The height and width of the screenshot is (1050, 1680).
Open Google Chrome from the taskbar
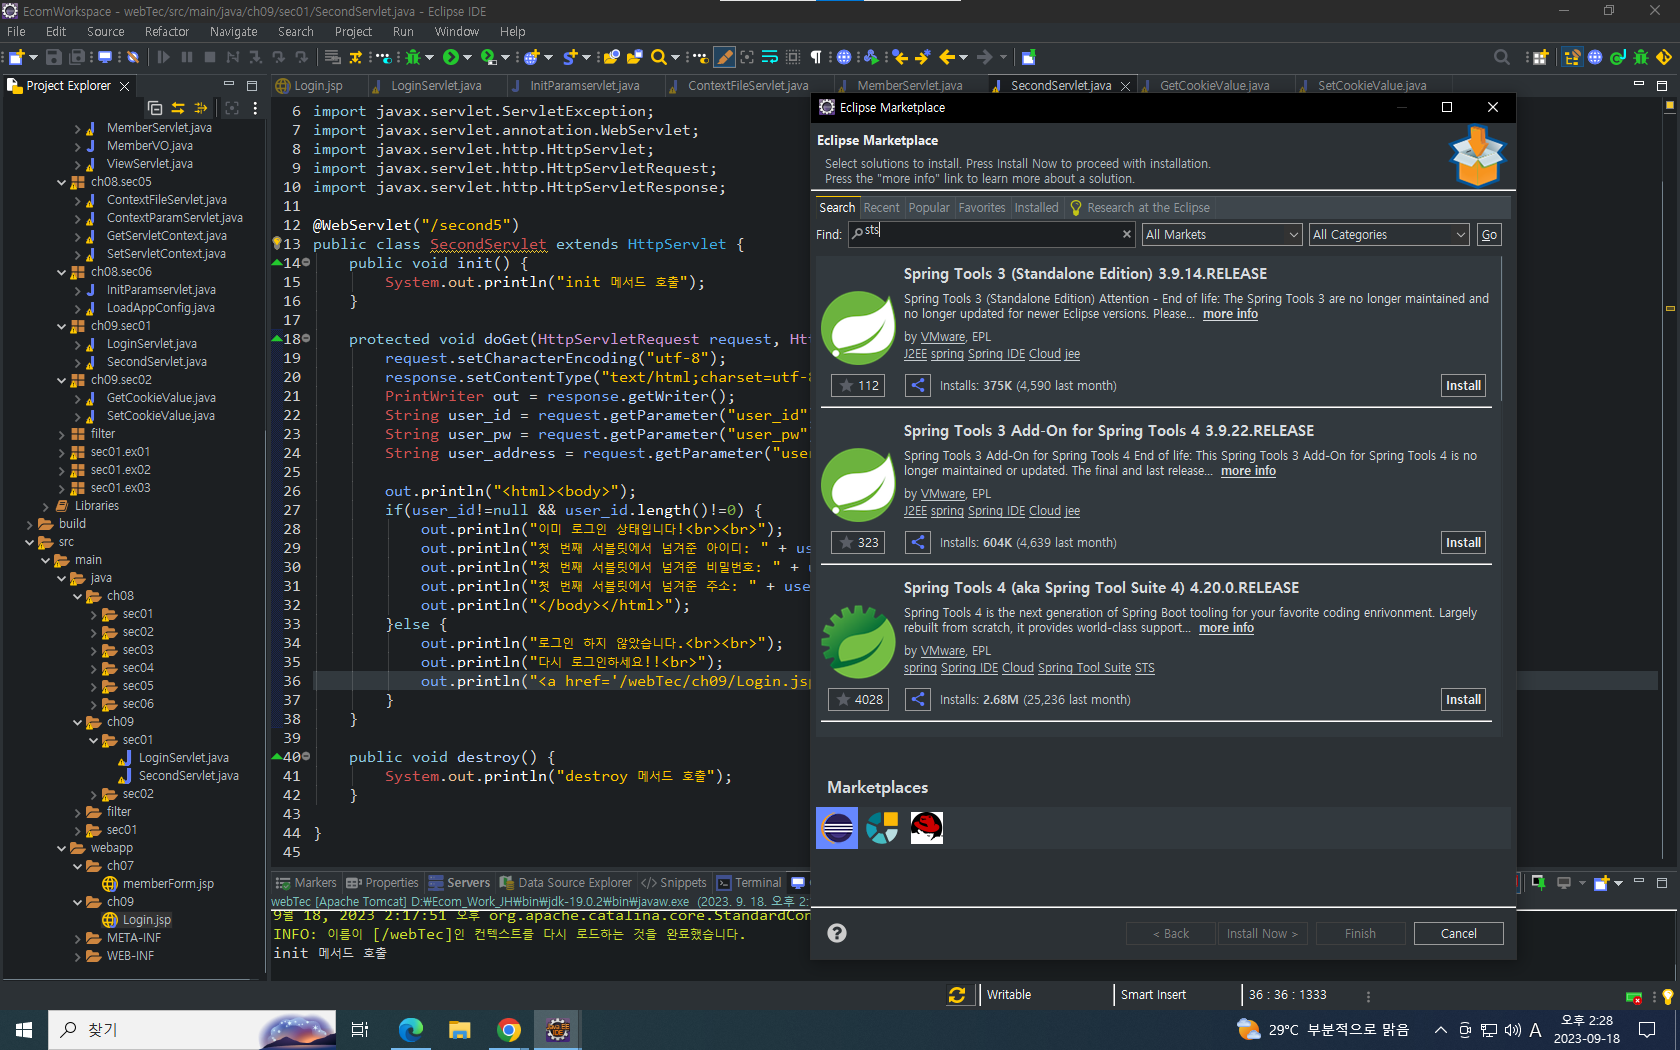pos(509,1029)
